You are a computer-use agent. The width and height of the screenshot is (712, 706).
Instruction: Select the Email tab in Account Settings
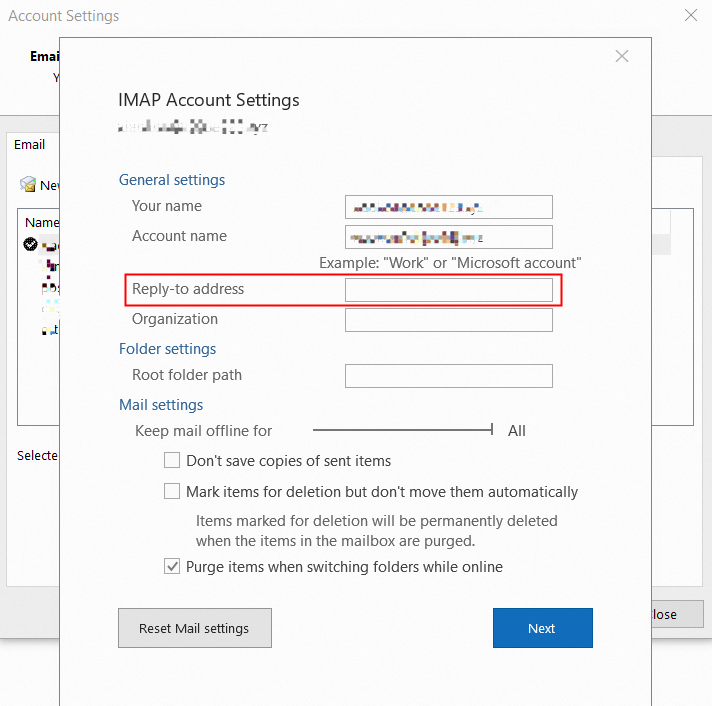(30, 144)
